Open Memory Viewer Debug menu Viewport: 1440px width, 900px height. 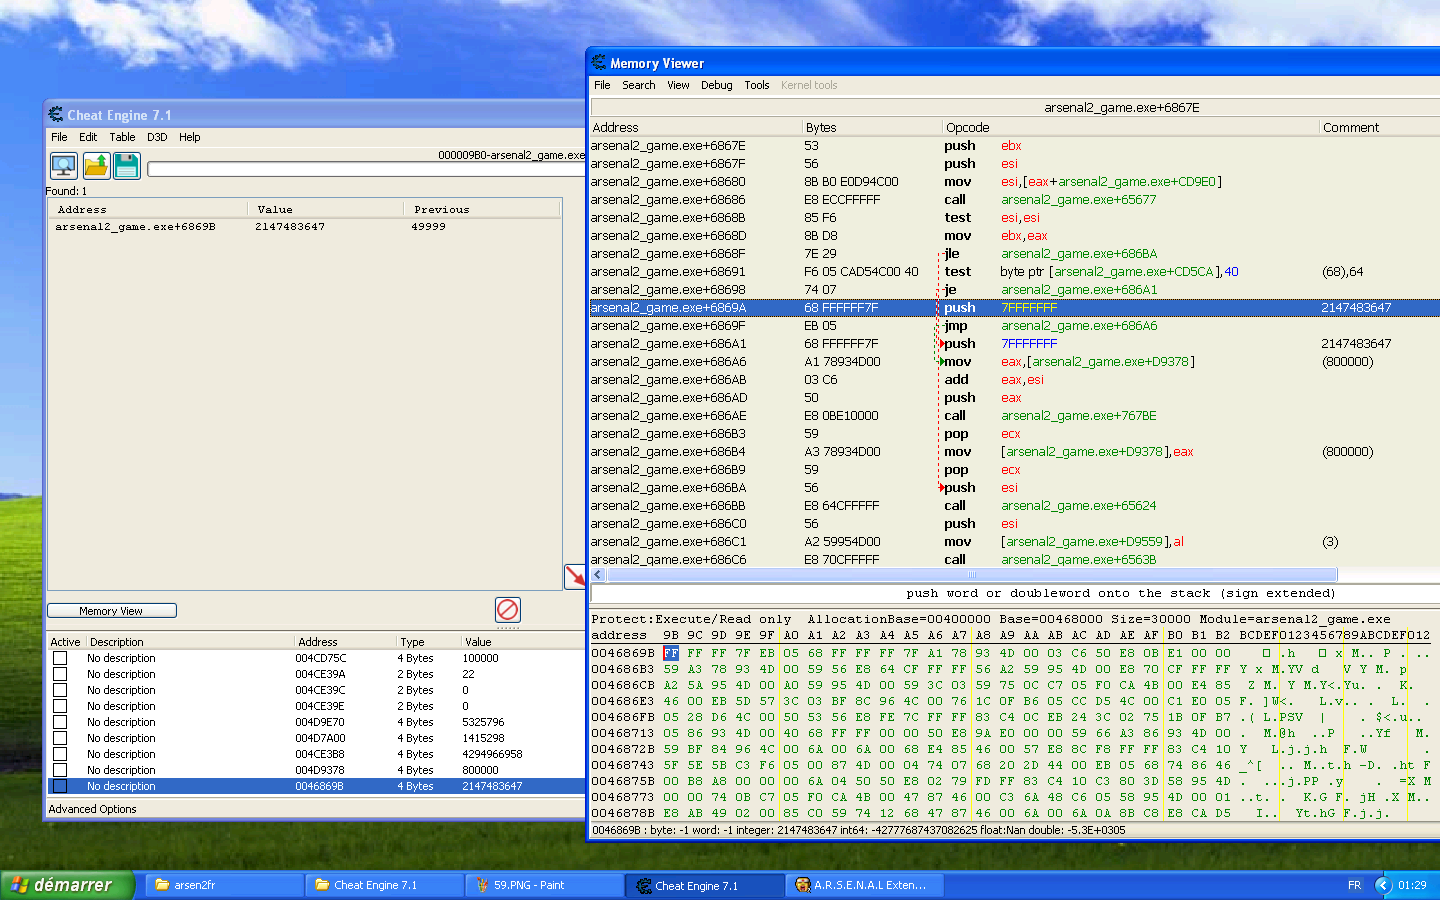[716, 85]
